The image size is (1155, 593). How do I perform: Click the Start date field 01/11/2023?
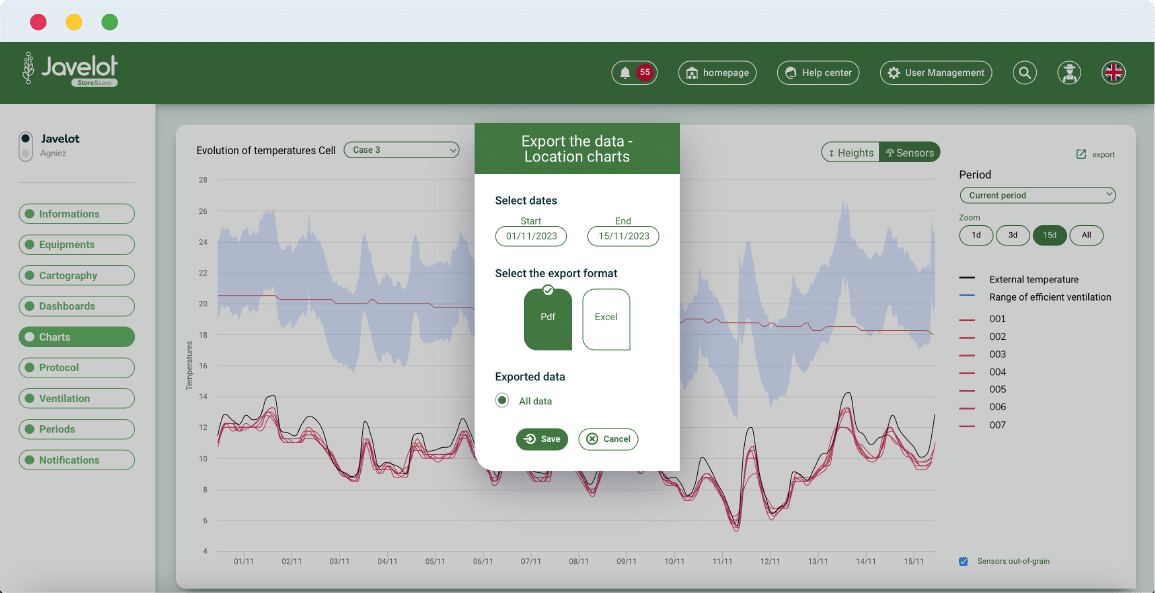[x=531, y=236]
